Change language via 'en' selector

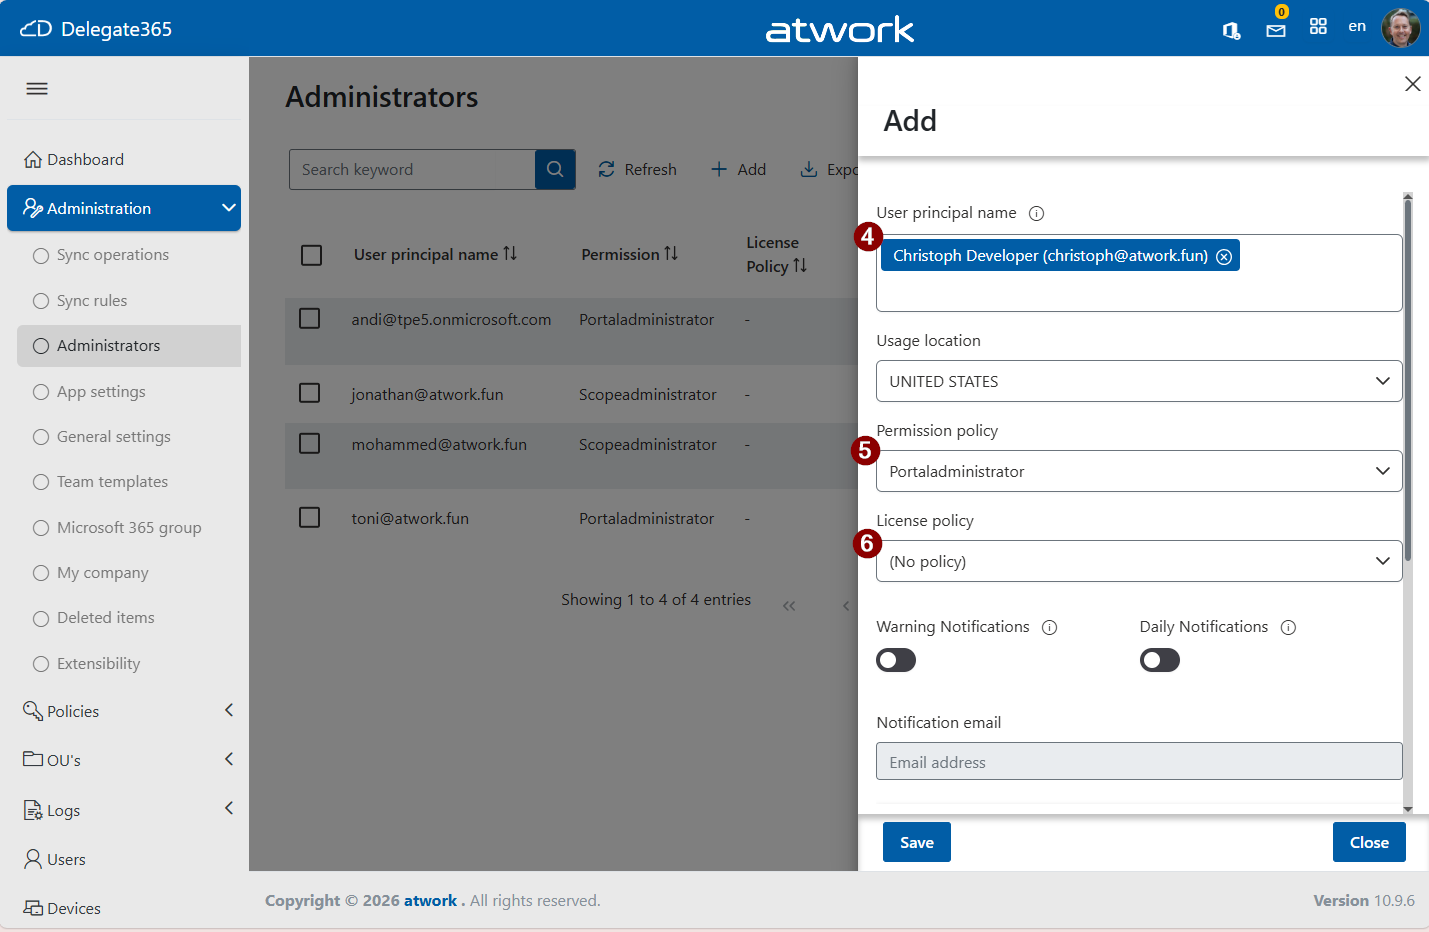tap(1357, 27)
